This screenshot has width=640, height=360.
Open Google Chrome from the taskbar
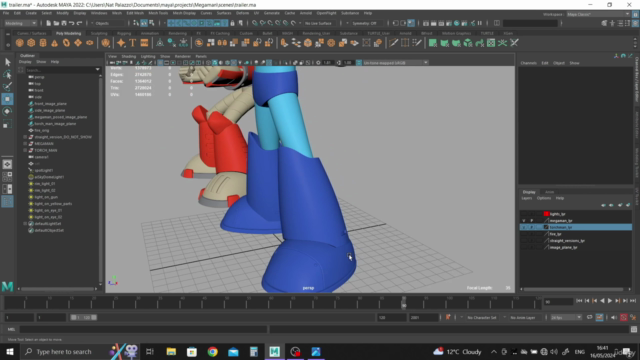click(x=212, y=351)
